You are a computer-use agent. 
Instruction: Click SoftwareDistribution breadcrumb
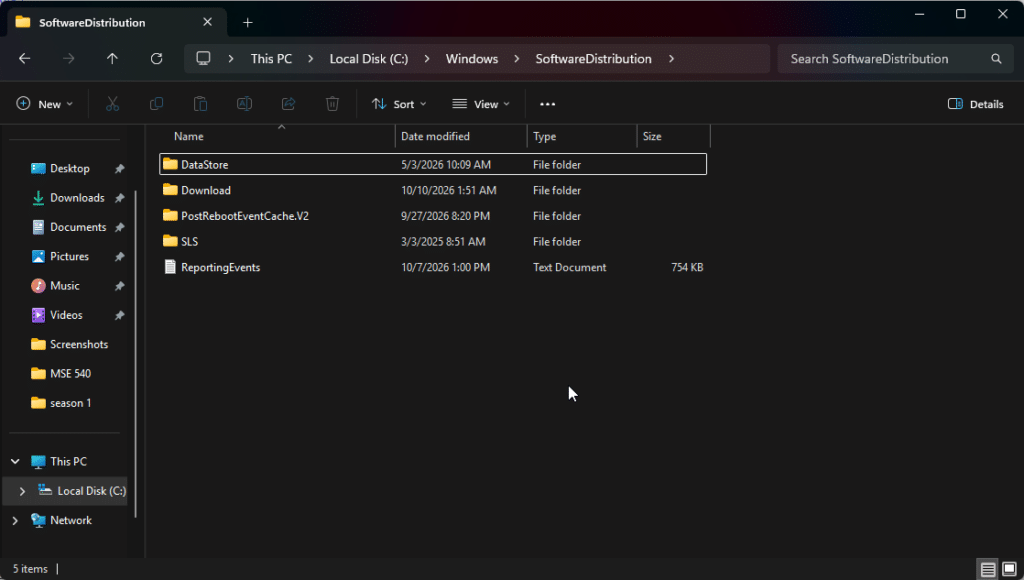594,59
